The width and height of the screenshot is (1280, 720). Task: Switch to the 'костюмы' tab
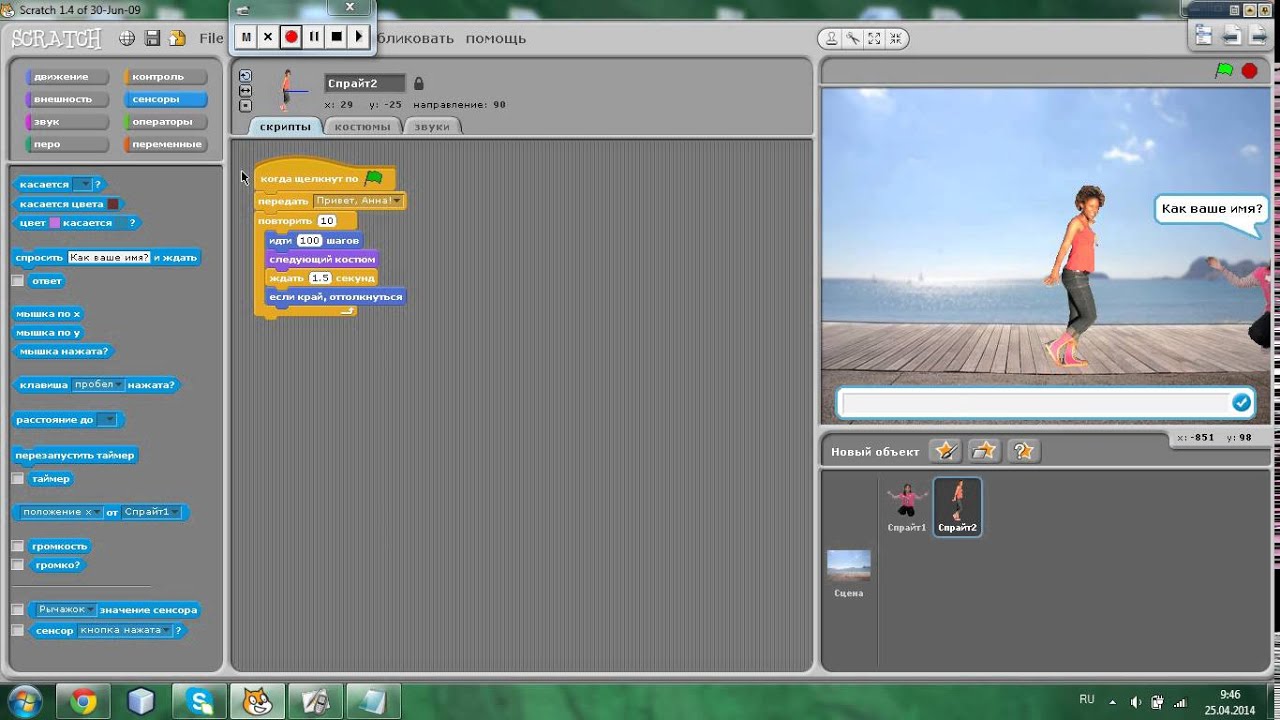coord(362,127)
